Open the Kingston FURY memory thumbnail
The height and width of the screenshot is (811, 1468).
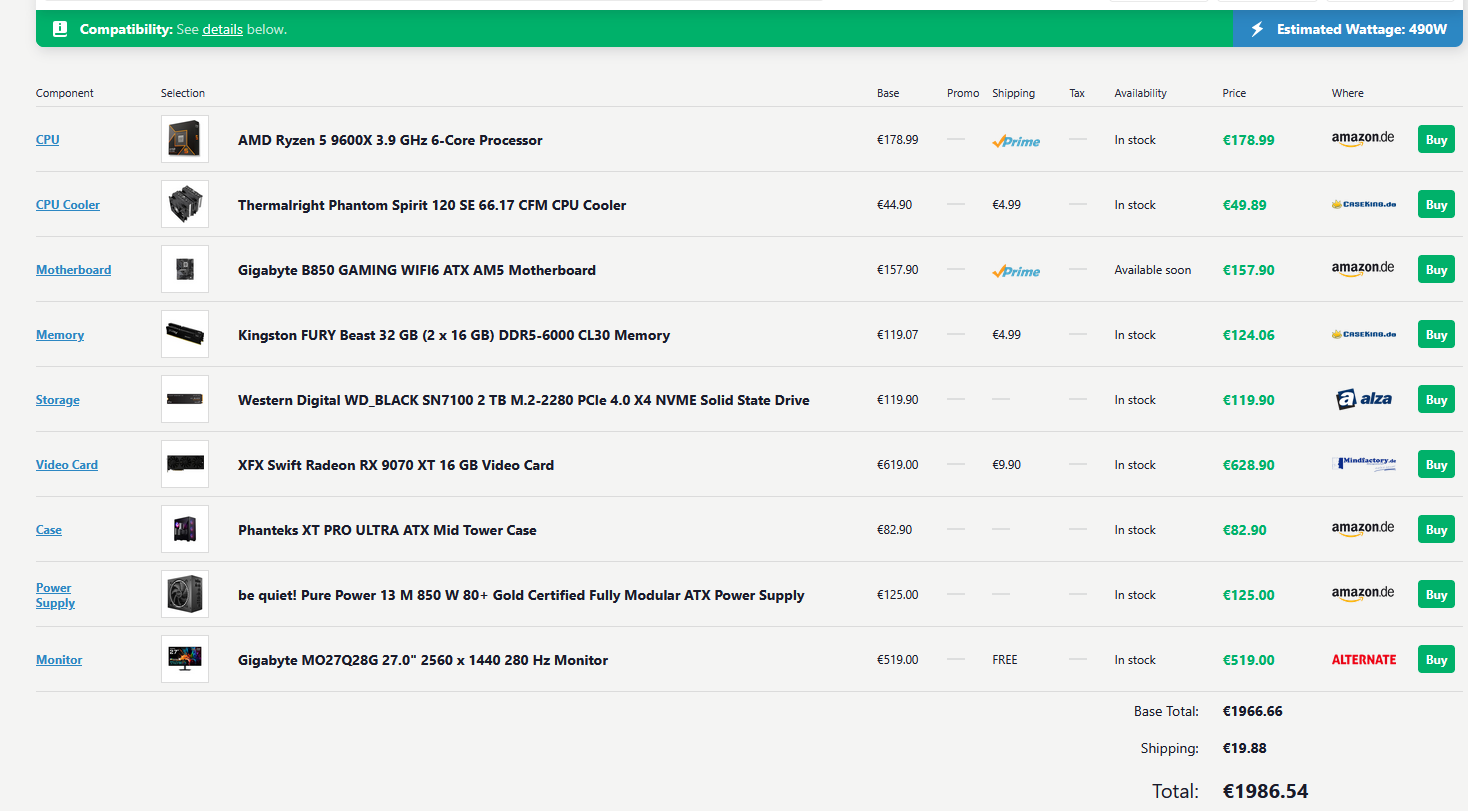click(185, 334)
